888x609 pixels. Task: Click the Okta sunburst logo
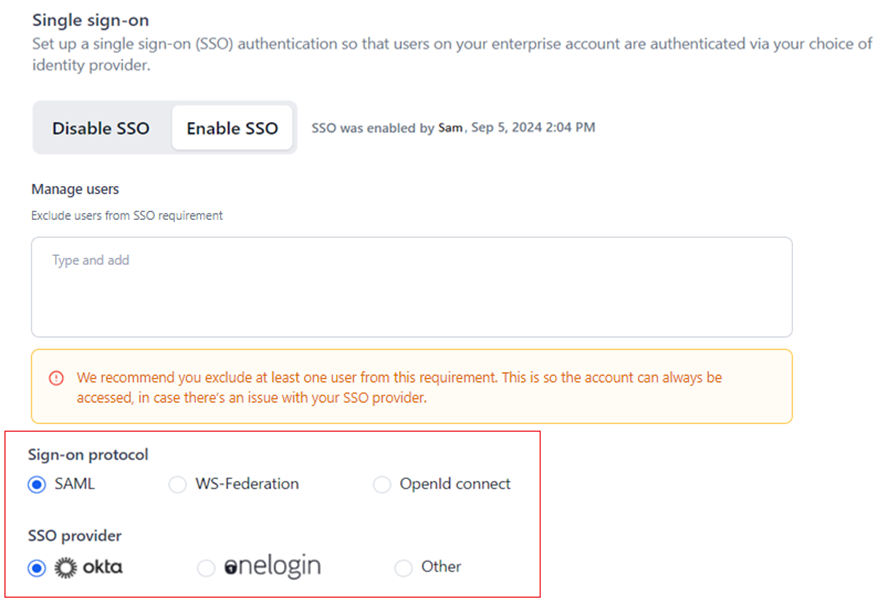65,568
